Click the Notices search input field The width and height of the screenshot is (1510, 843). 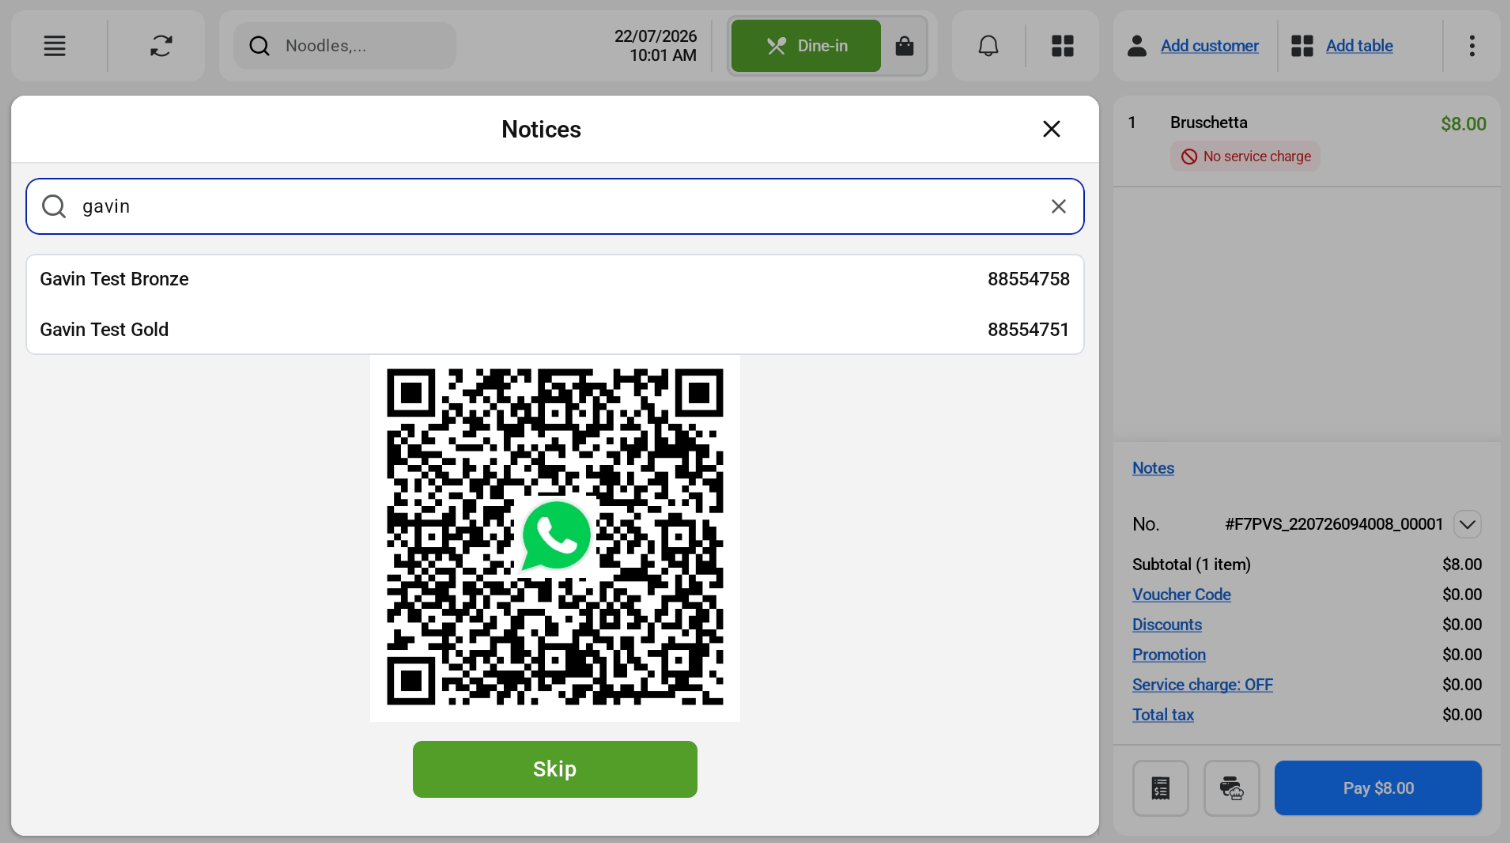[555, 206]
